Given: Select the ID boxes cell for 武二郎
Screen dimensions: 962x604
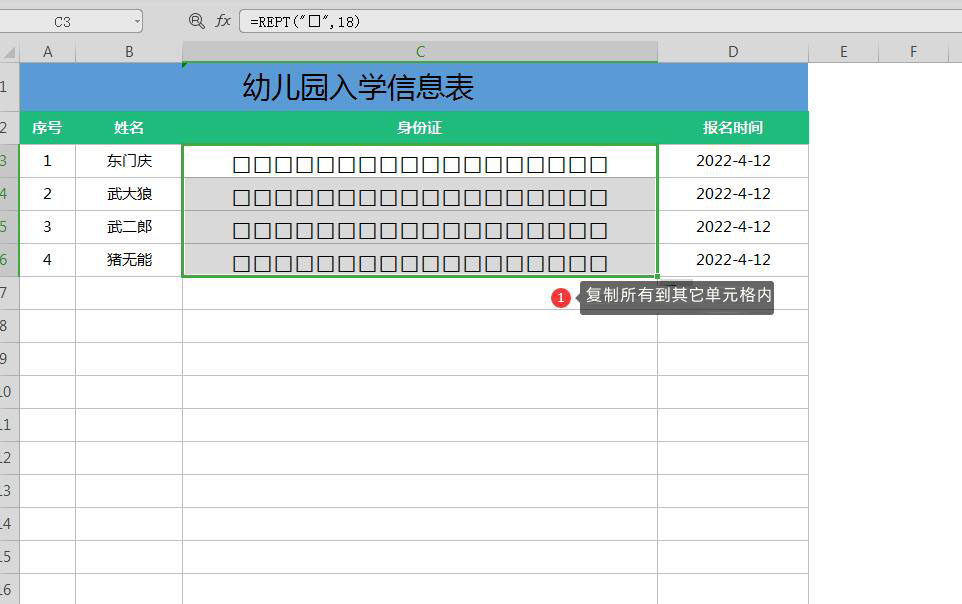Looking at the screenshot, I should click(420, 228).
